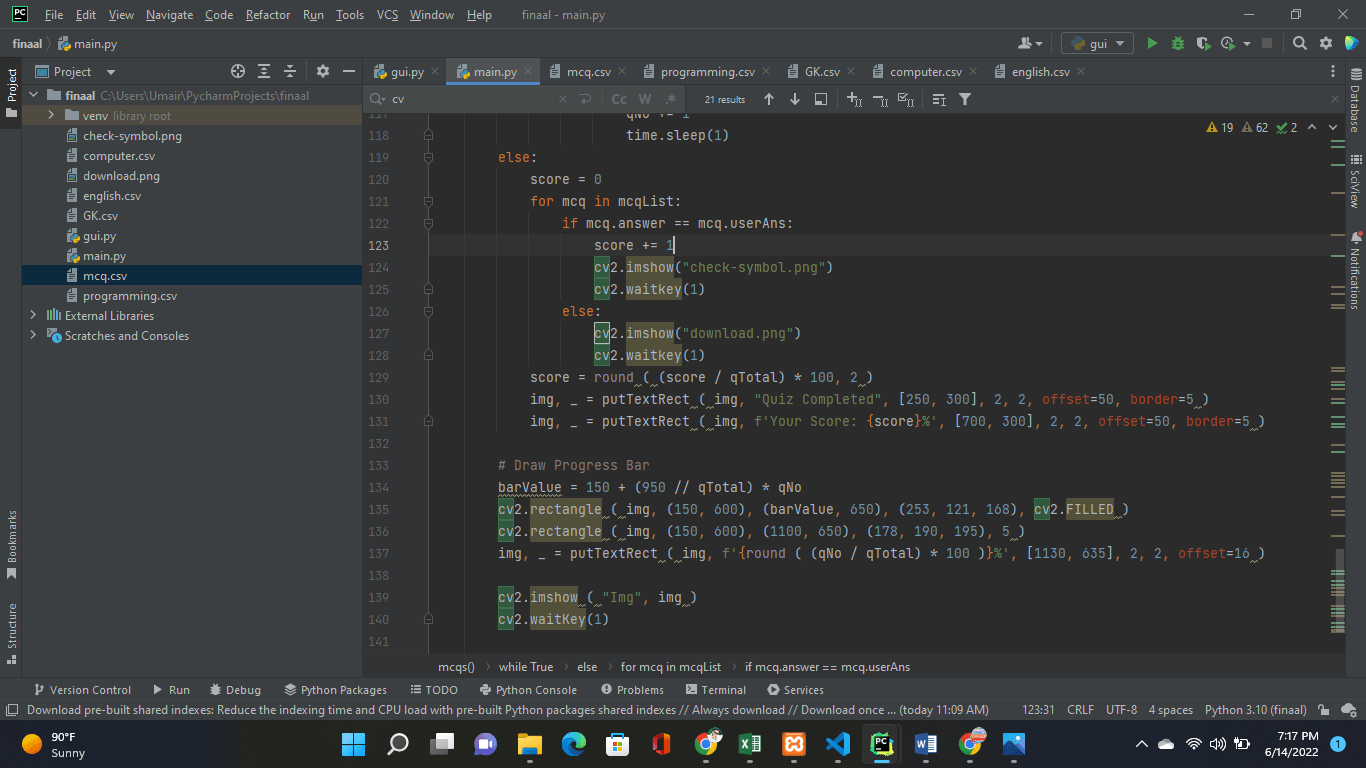Click Collapse All in Project panel
1366x768 pixels.
click(x=290, y=71)
